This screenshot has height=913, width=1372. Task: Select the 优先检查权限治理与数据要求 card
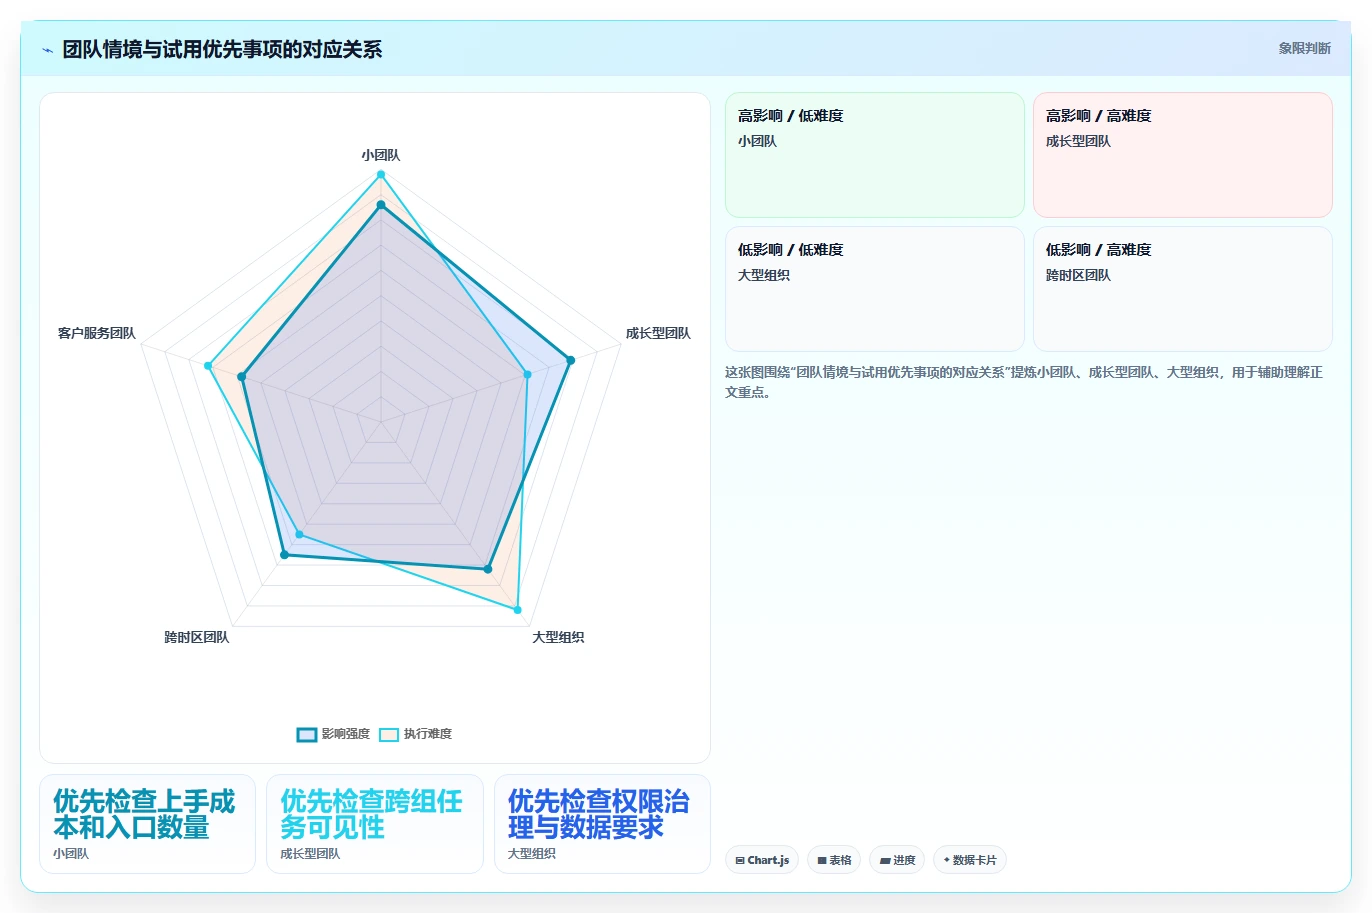click(602, 824)
